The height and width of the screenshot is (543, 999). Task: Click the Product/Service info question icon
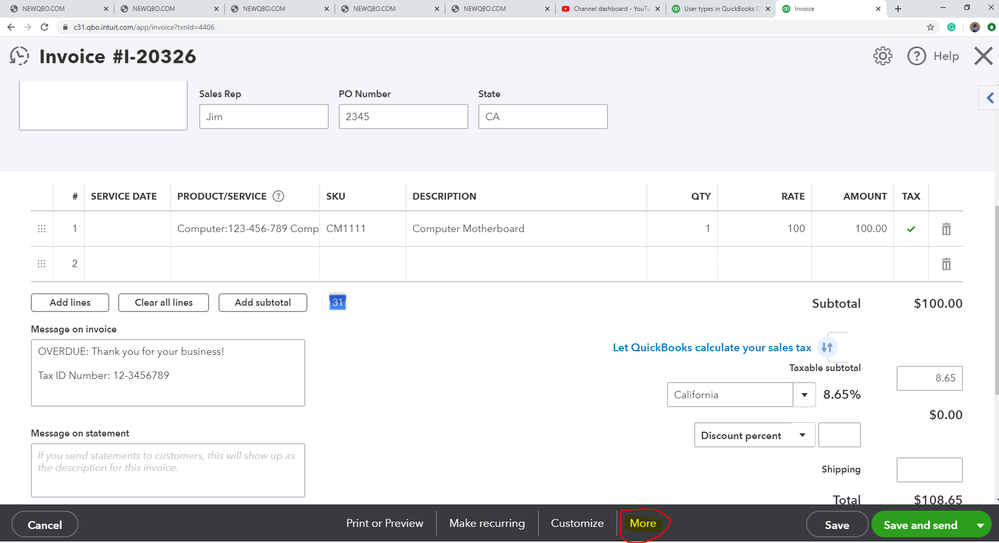click(279, 196)
